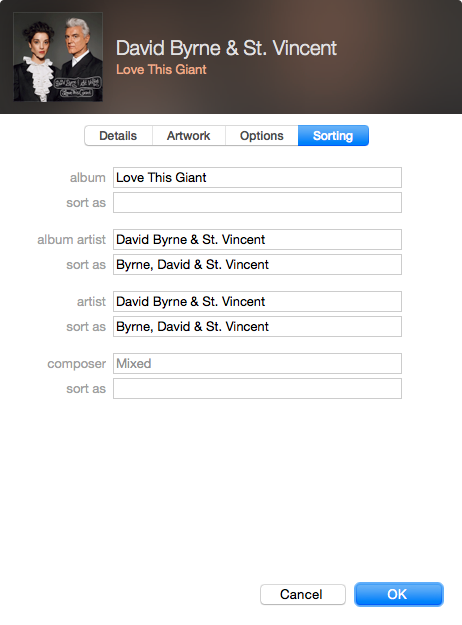Select the Options tab
Image resolution: width=462 pixels, height=625 pixels.
click(x=261, y=136)
